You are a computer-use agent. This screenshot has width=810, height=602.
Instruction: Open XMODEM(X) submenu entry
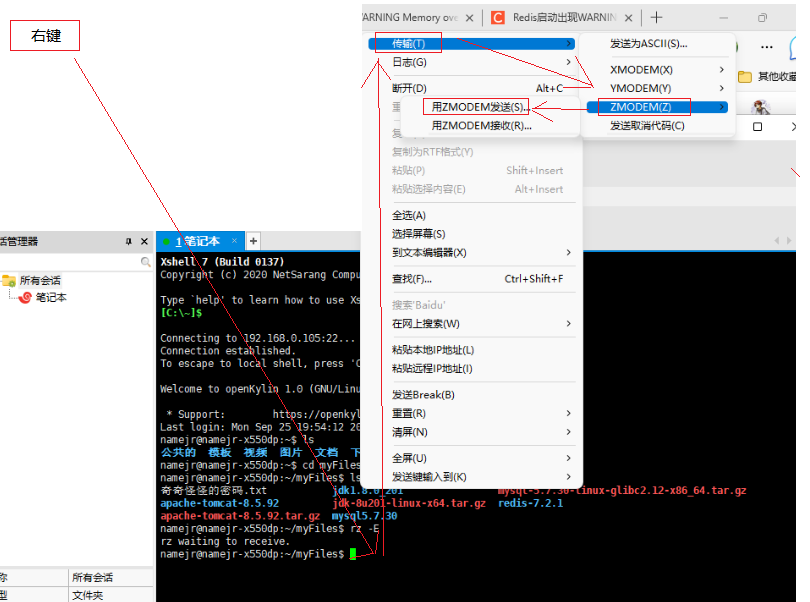coord(657,70)
